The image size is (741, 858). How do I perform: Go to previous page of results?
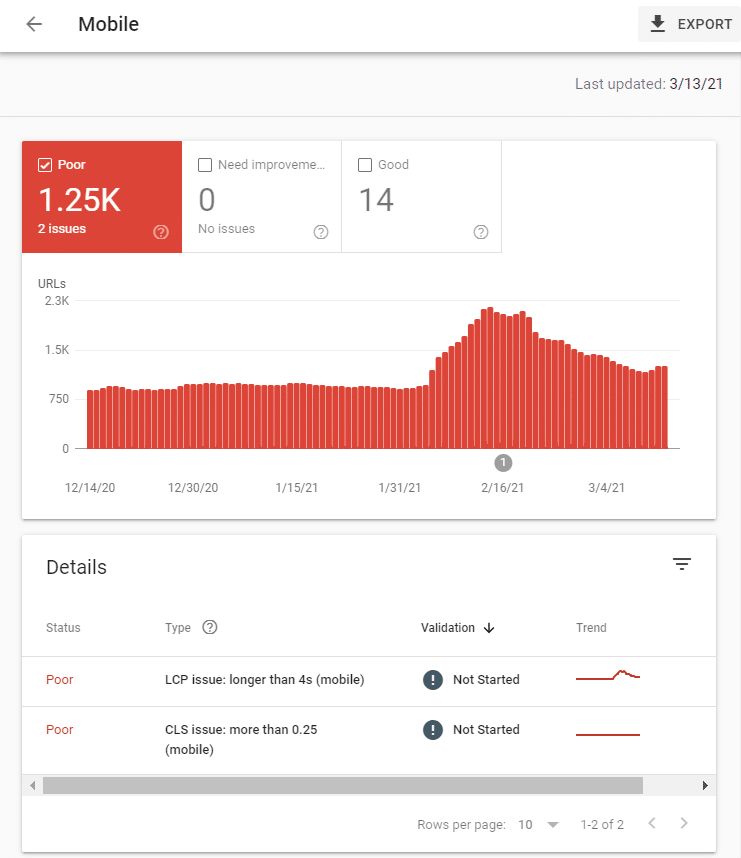click(x=652, y=824)
